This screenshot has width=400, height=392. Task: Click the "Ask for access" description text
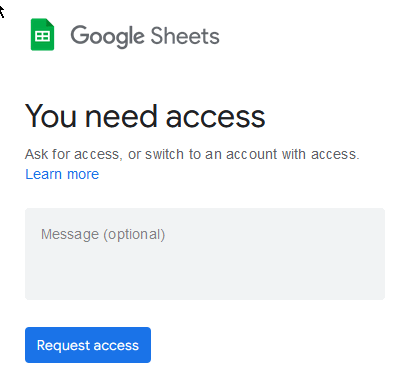(192, 154)
